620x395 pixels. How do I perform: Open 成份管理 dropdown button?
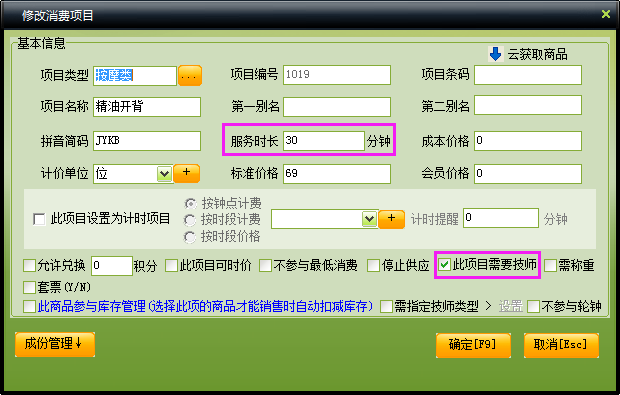coord(55,344)
